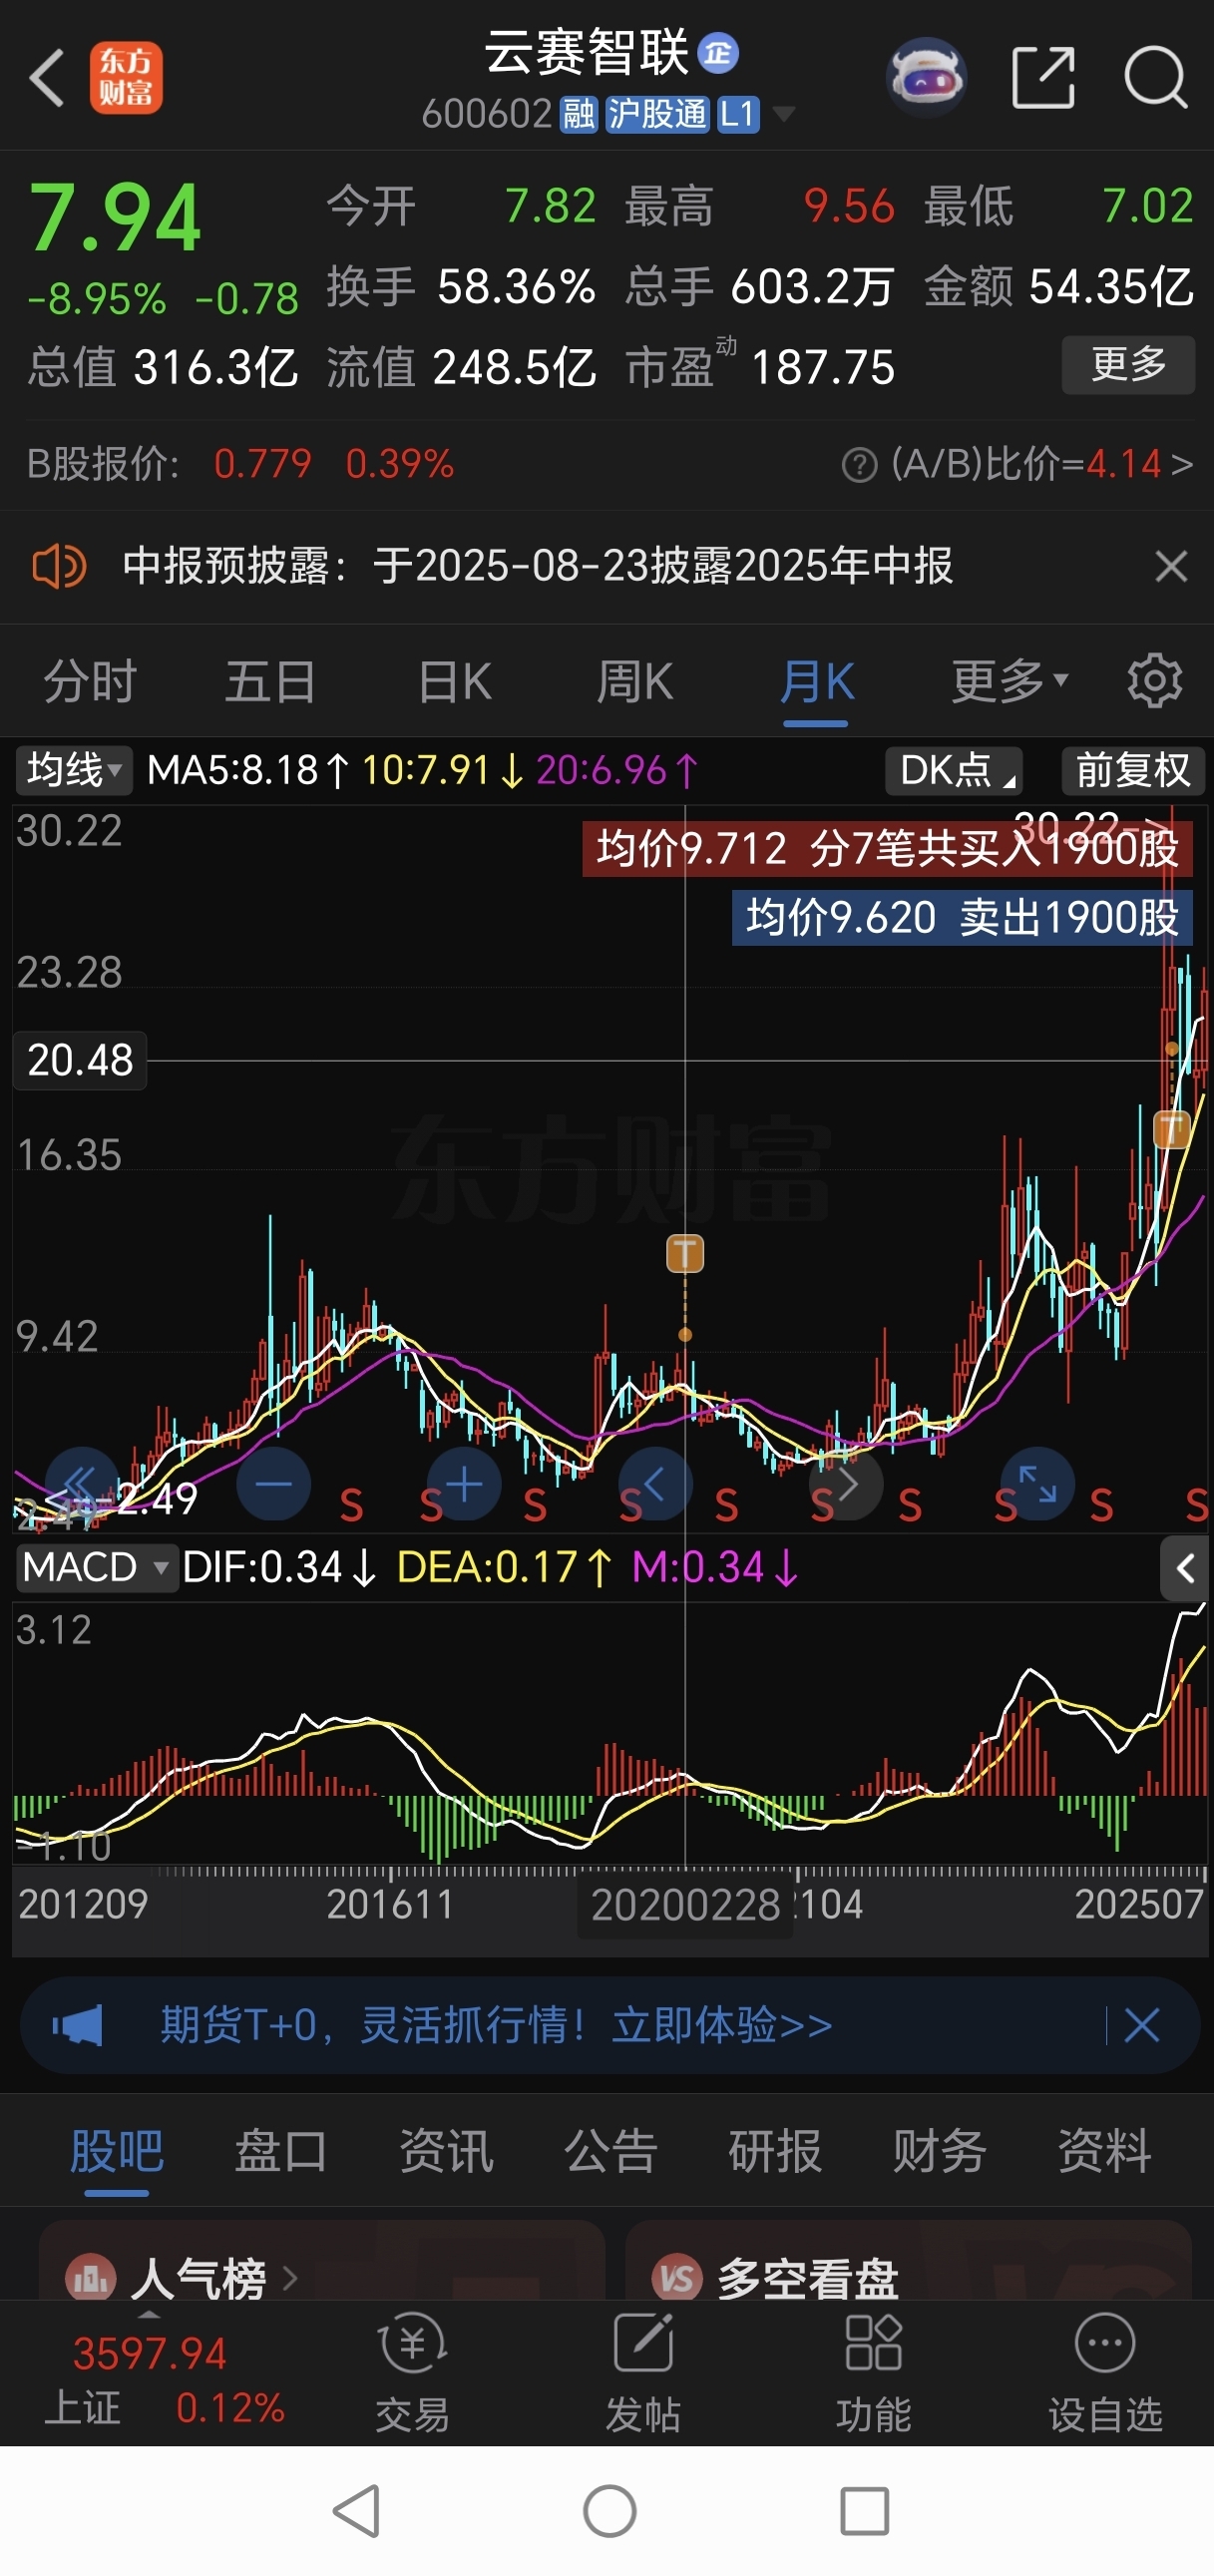This screenshot has height=2576, width=1214.
Task: Tap 沪股通 badge beside stock code
Action: (x=657, y=115)
